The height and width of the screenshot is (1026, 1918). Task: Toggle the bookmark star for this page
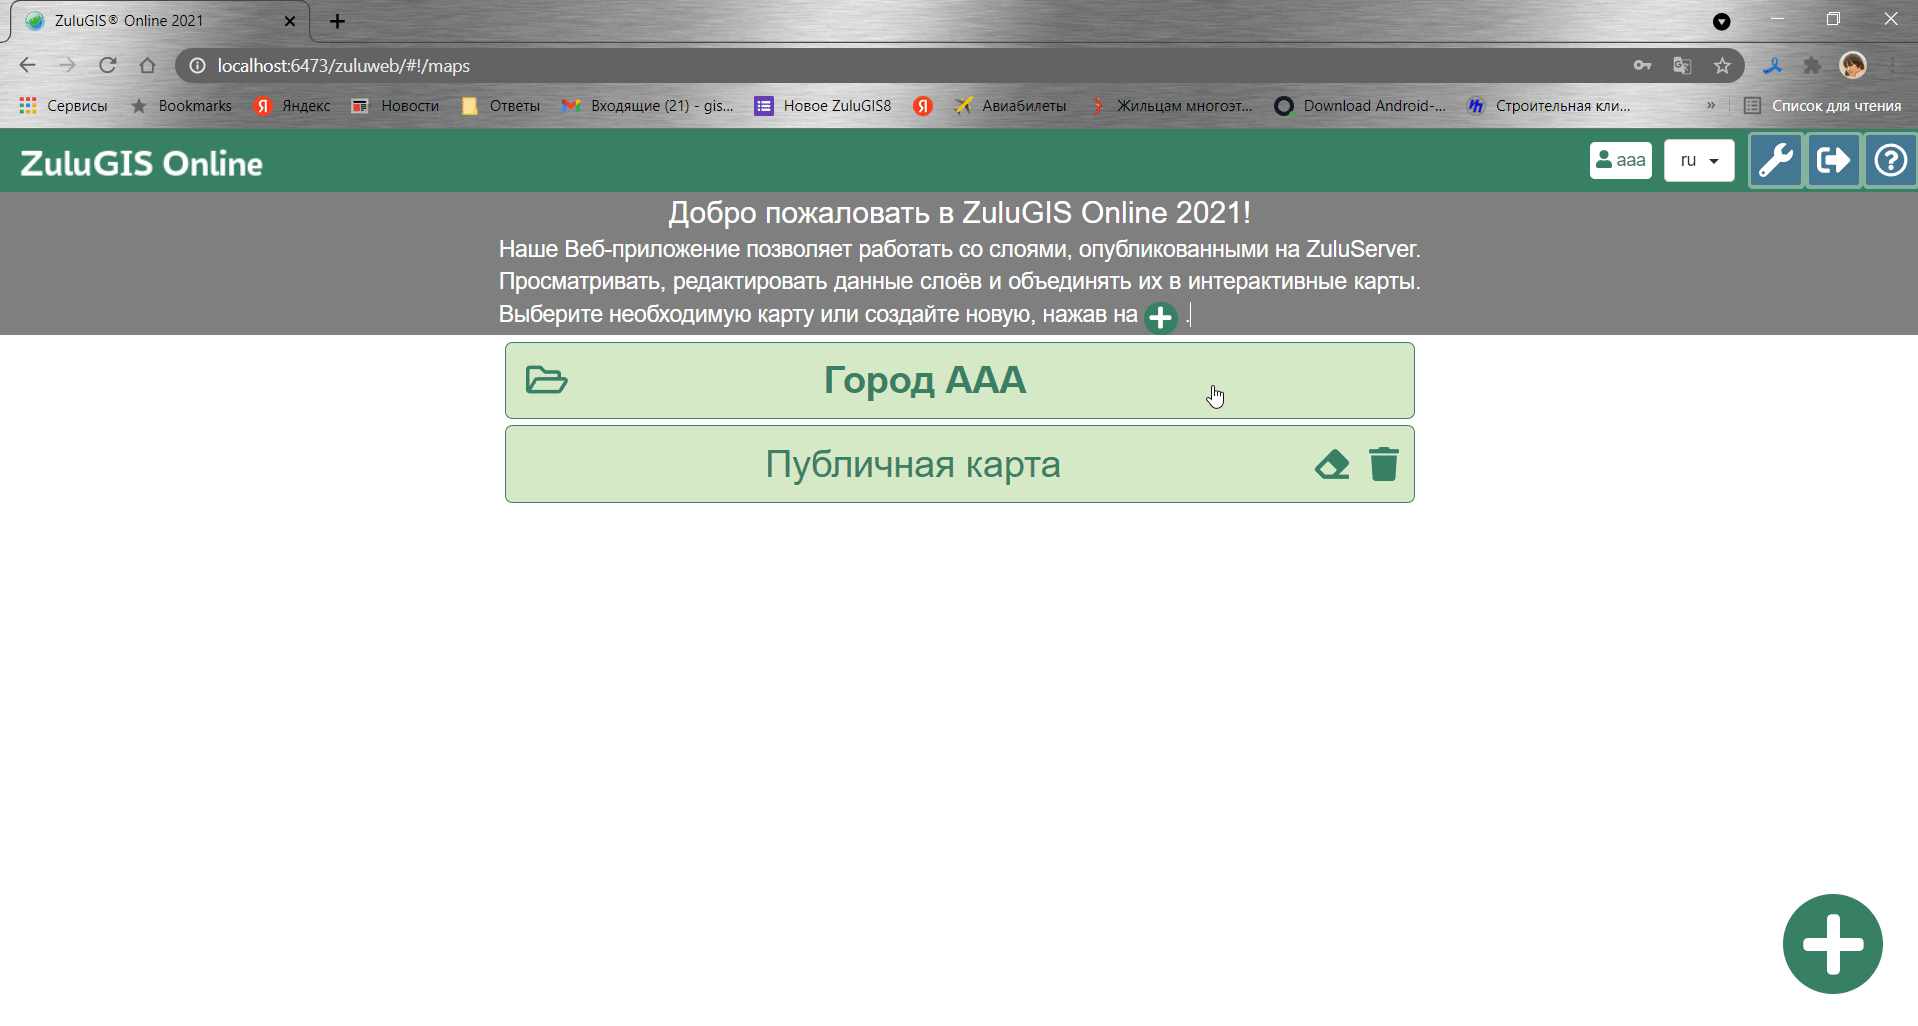tap(1722, 65)
